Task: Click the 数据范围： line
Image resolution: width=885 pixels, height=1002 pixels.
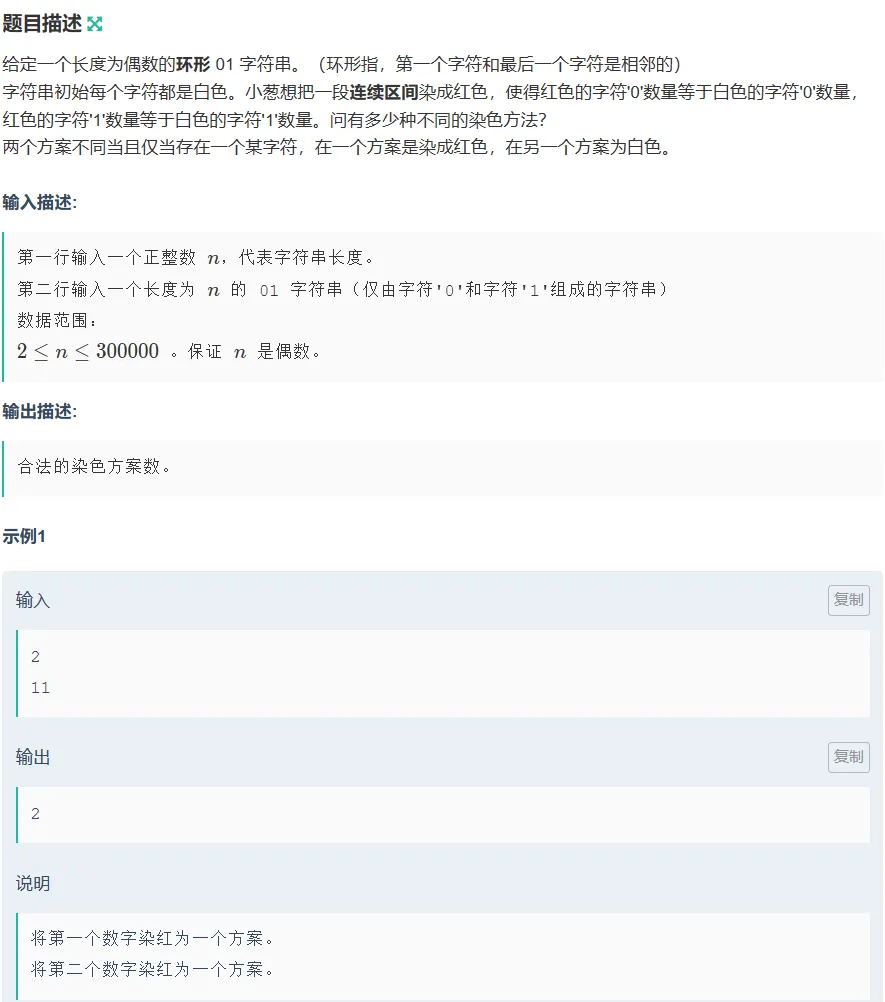Action: pyautogui.click(x=58, y=320)
